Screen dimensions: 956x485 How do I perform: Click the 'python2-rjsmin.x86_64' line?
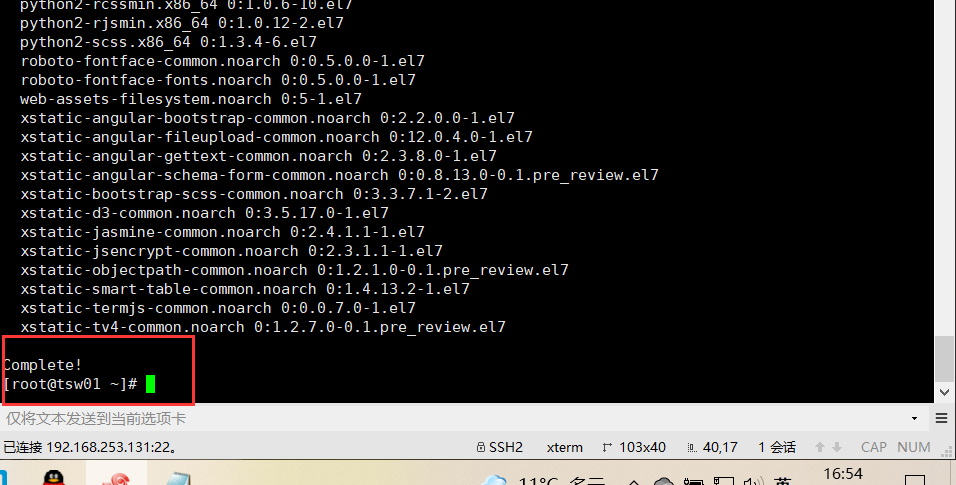click(x=182, y=23)
